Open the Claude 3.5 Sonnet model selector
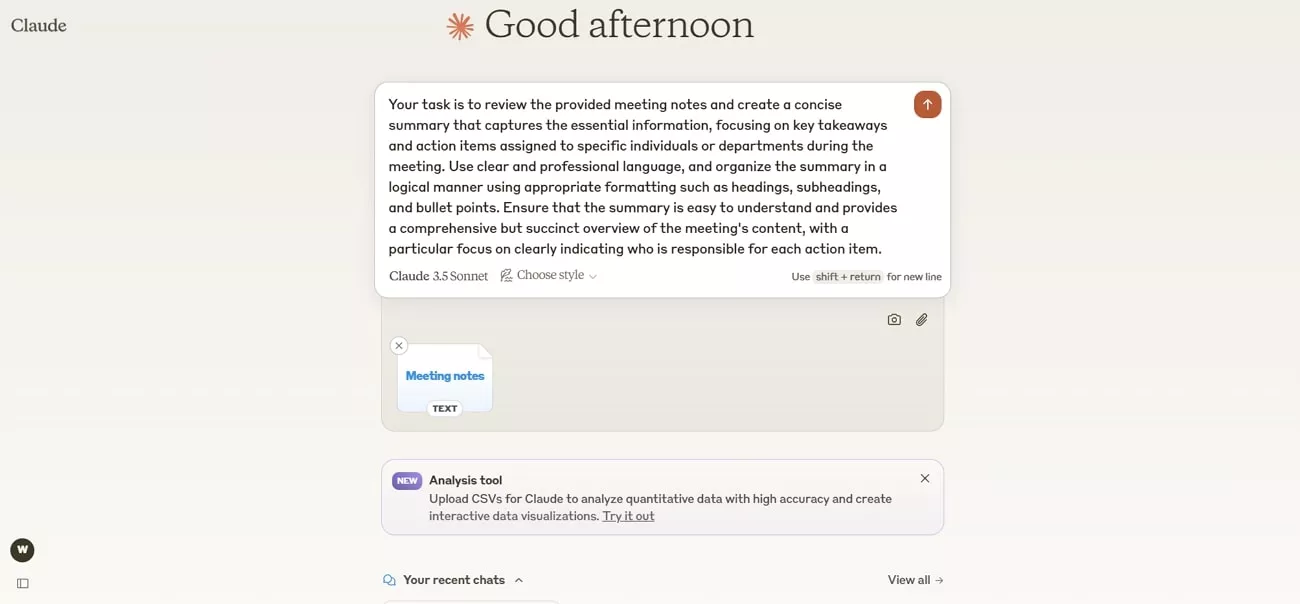 point(438,276)
